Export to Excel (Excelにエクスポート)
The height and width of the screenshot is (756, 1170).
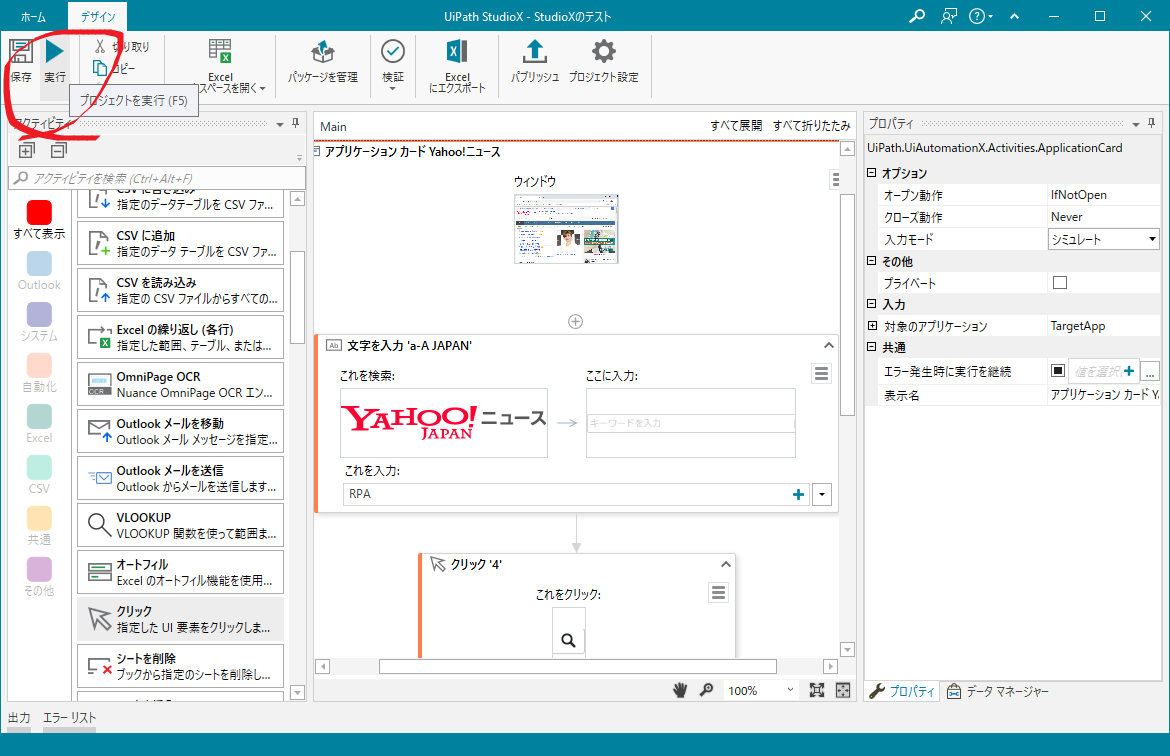457,66
